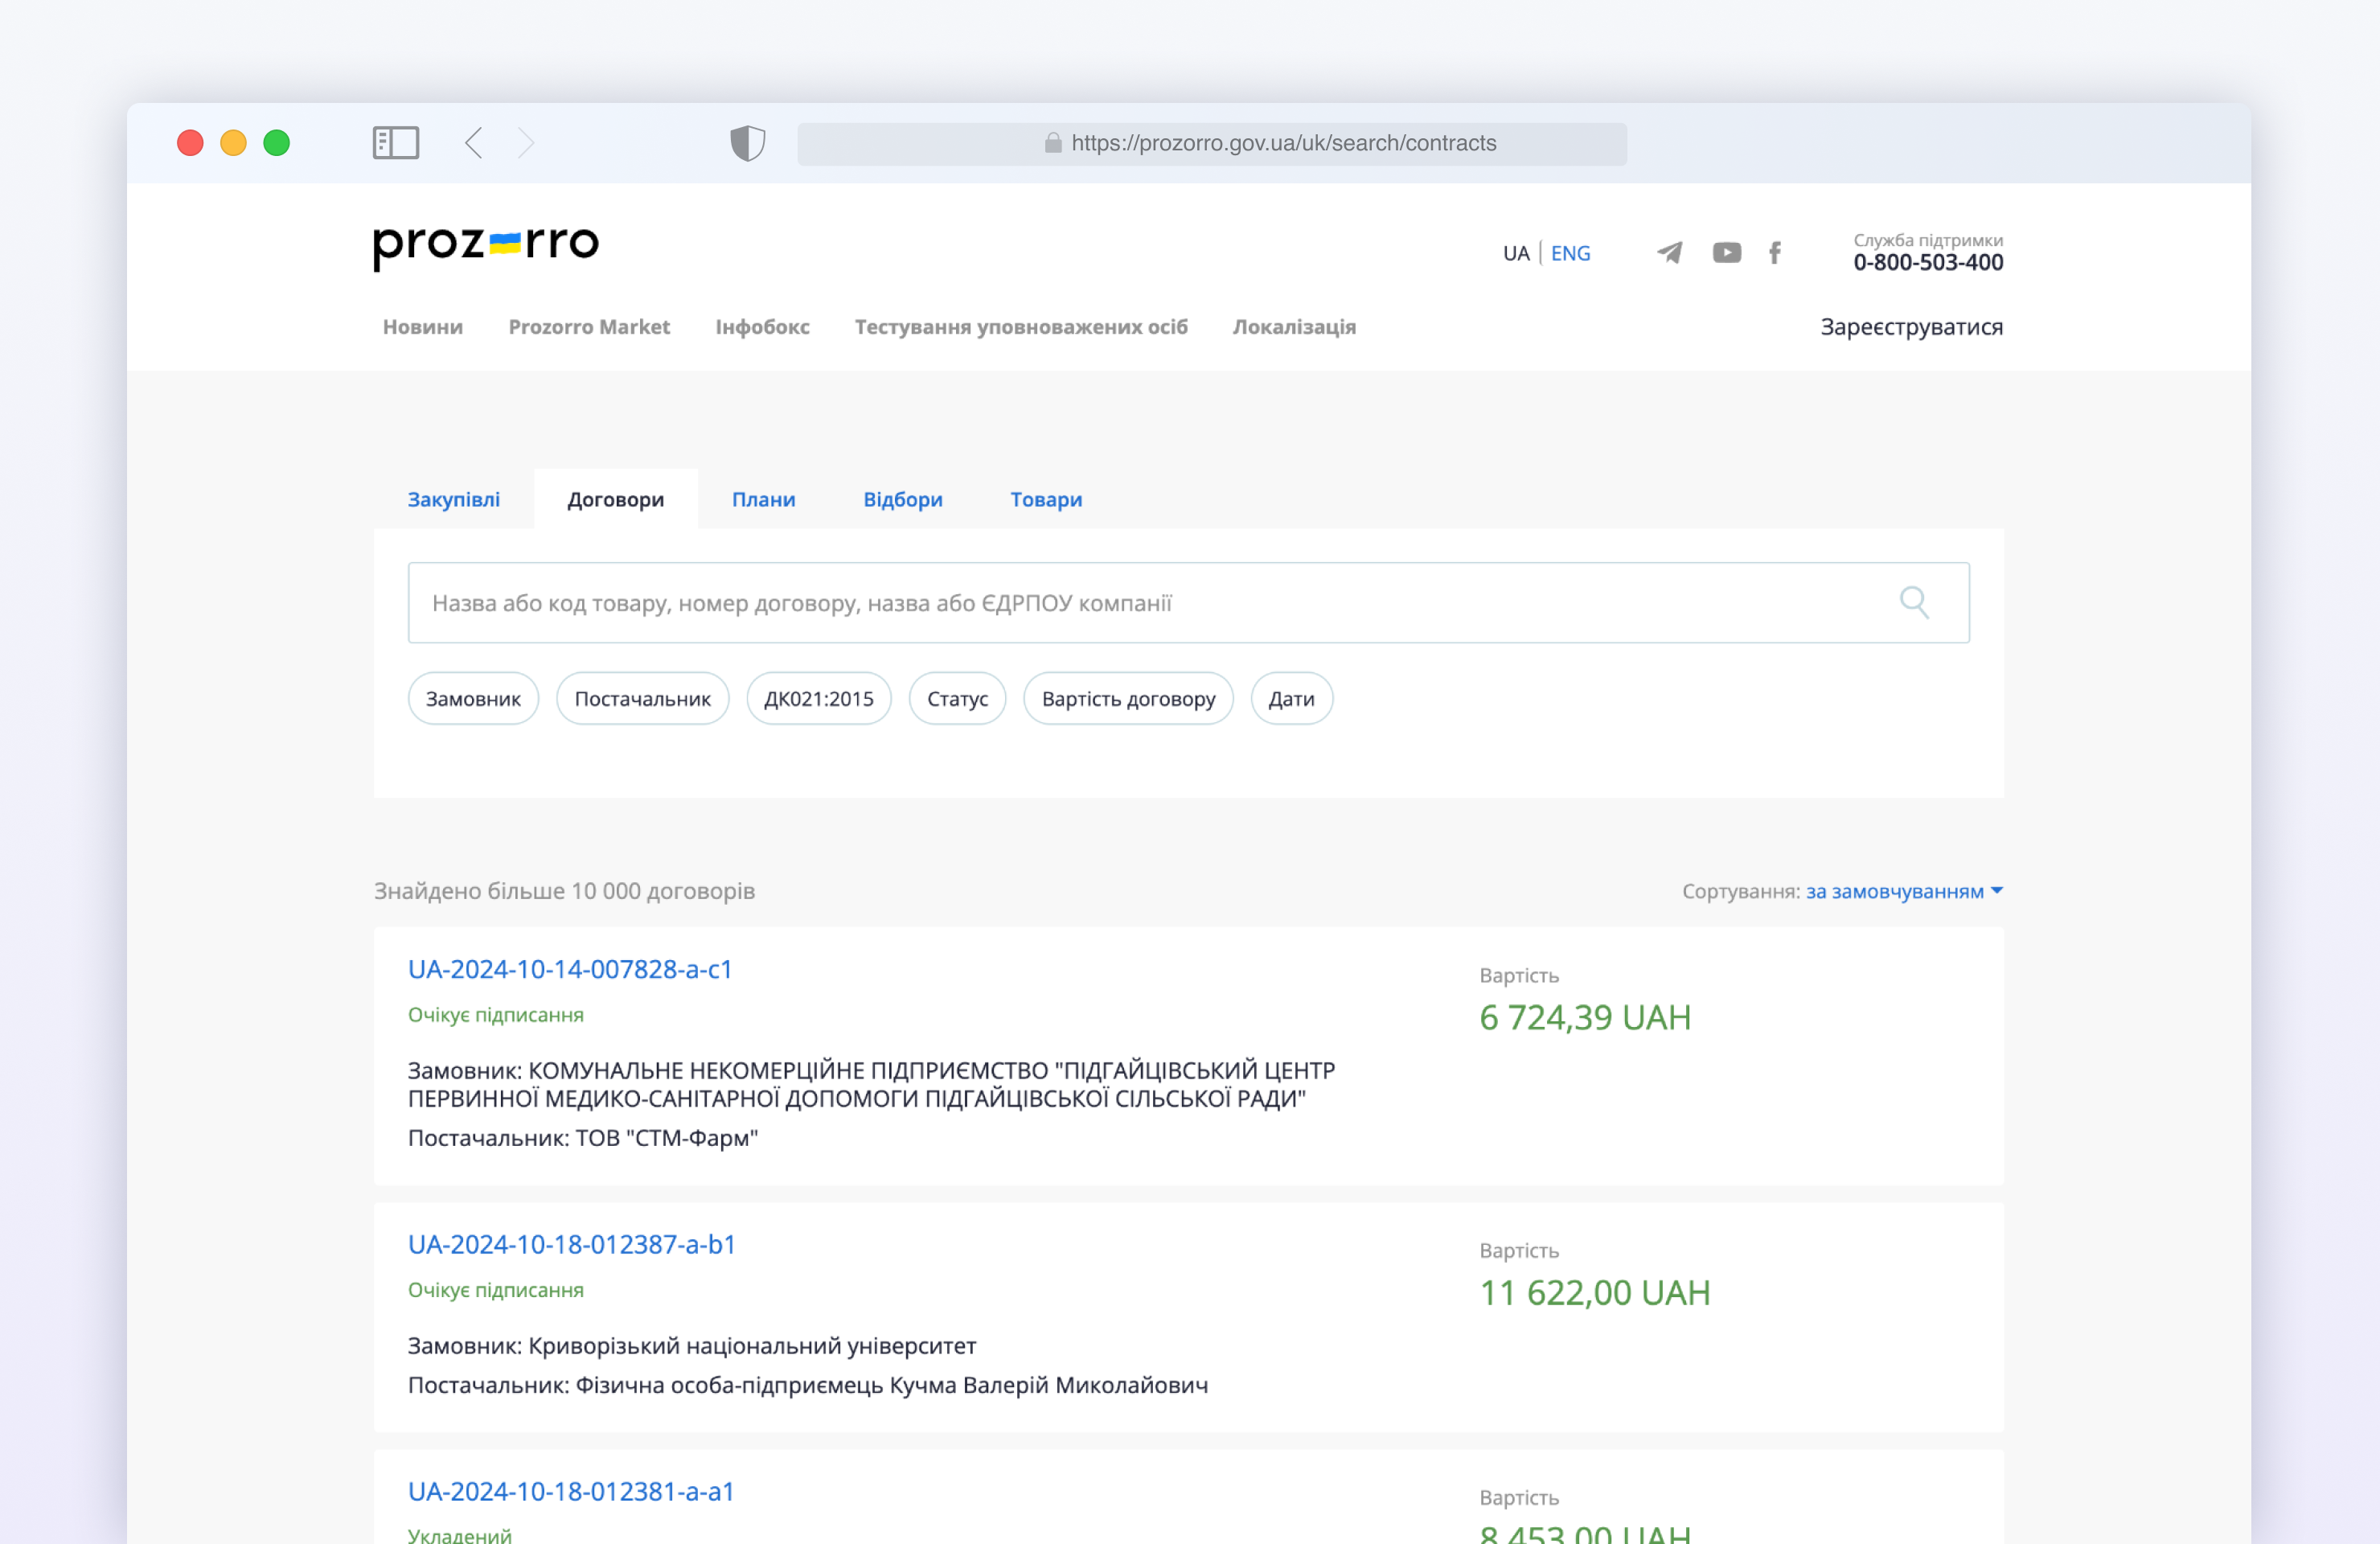Expand the sorting dropdown за замовчуванням

[1903, 891]
